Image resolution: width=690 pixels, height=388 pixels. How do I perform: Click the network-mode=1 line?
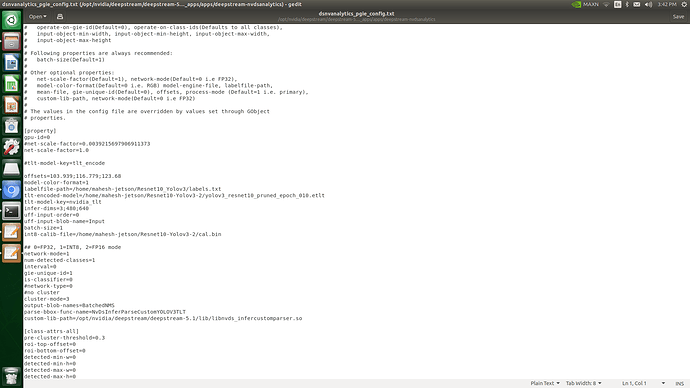47,254
